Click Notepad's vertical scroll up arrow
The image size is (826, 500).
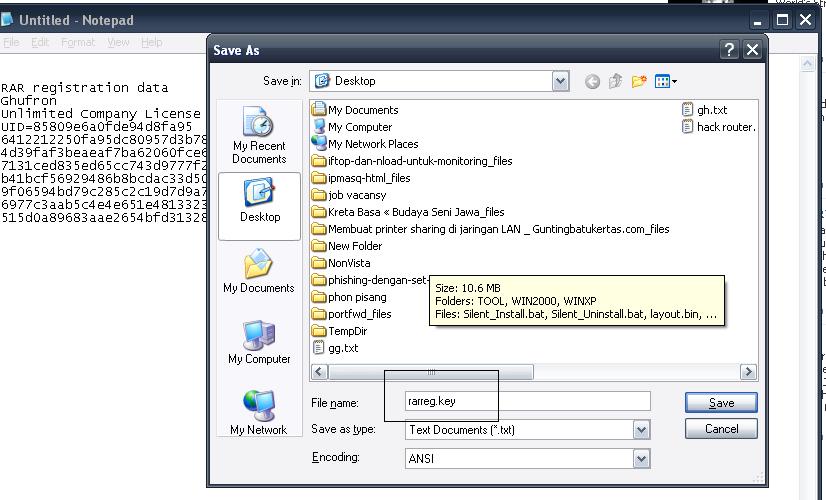pos(808,64)
